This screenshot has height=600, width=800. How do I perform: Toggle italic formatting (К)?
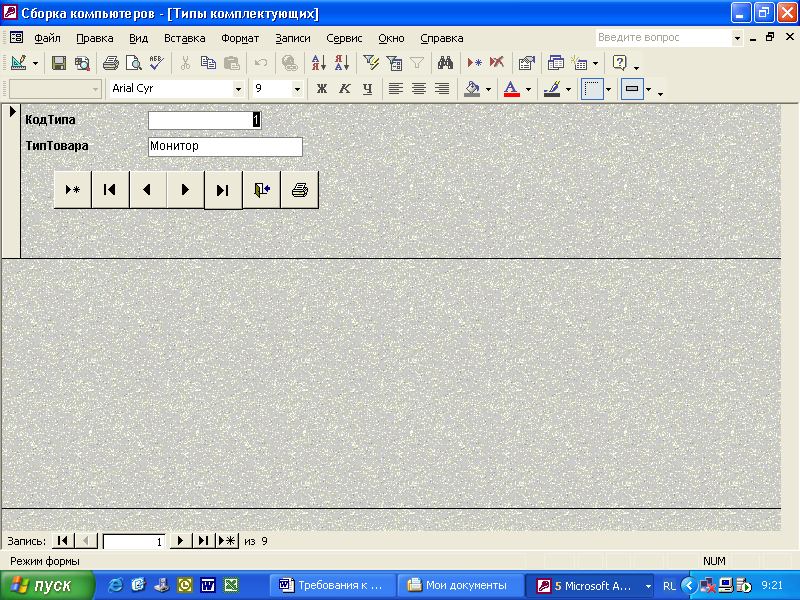(x=344, y=89)
